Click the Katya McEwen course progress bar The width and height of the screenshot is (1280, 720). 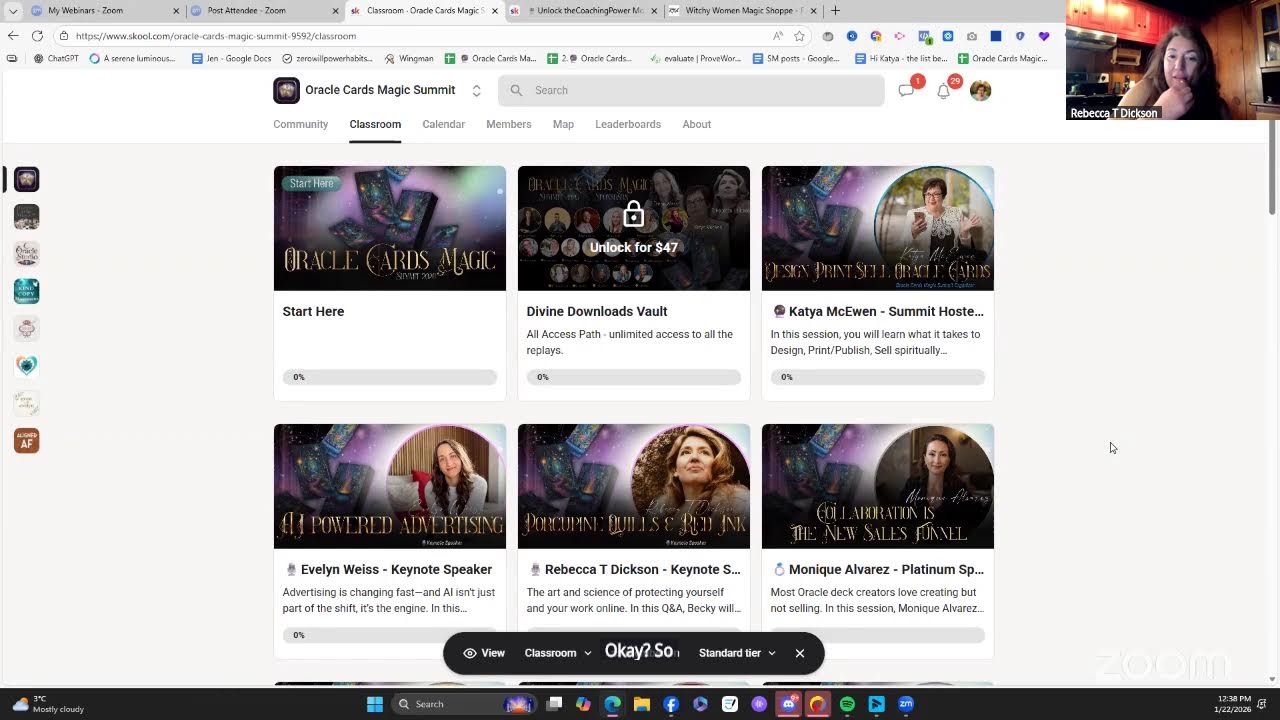(x=878, y=377)
